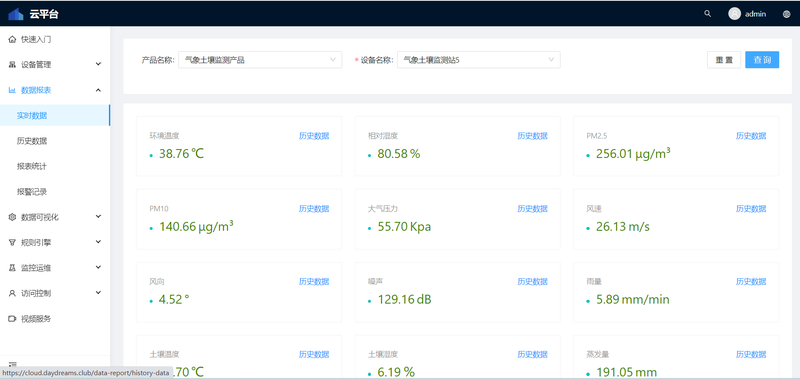Open the search magnifier icon
Image resolution: width=800 pixels, height=379 pixels.
[x=707, y=14]
